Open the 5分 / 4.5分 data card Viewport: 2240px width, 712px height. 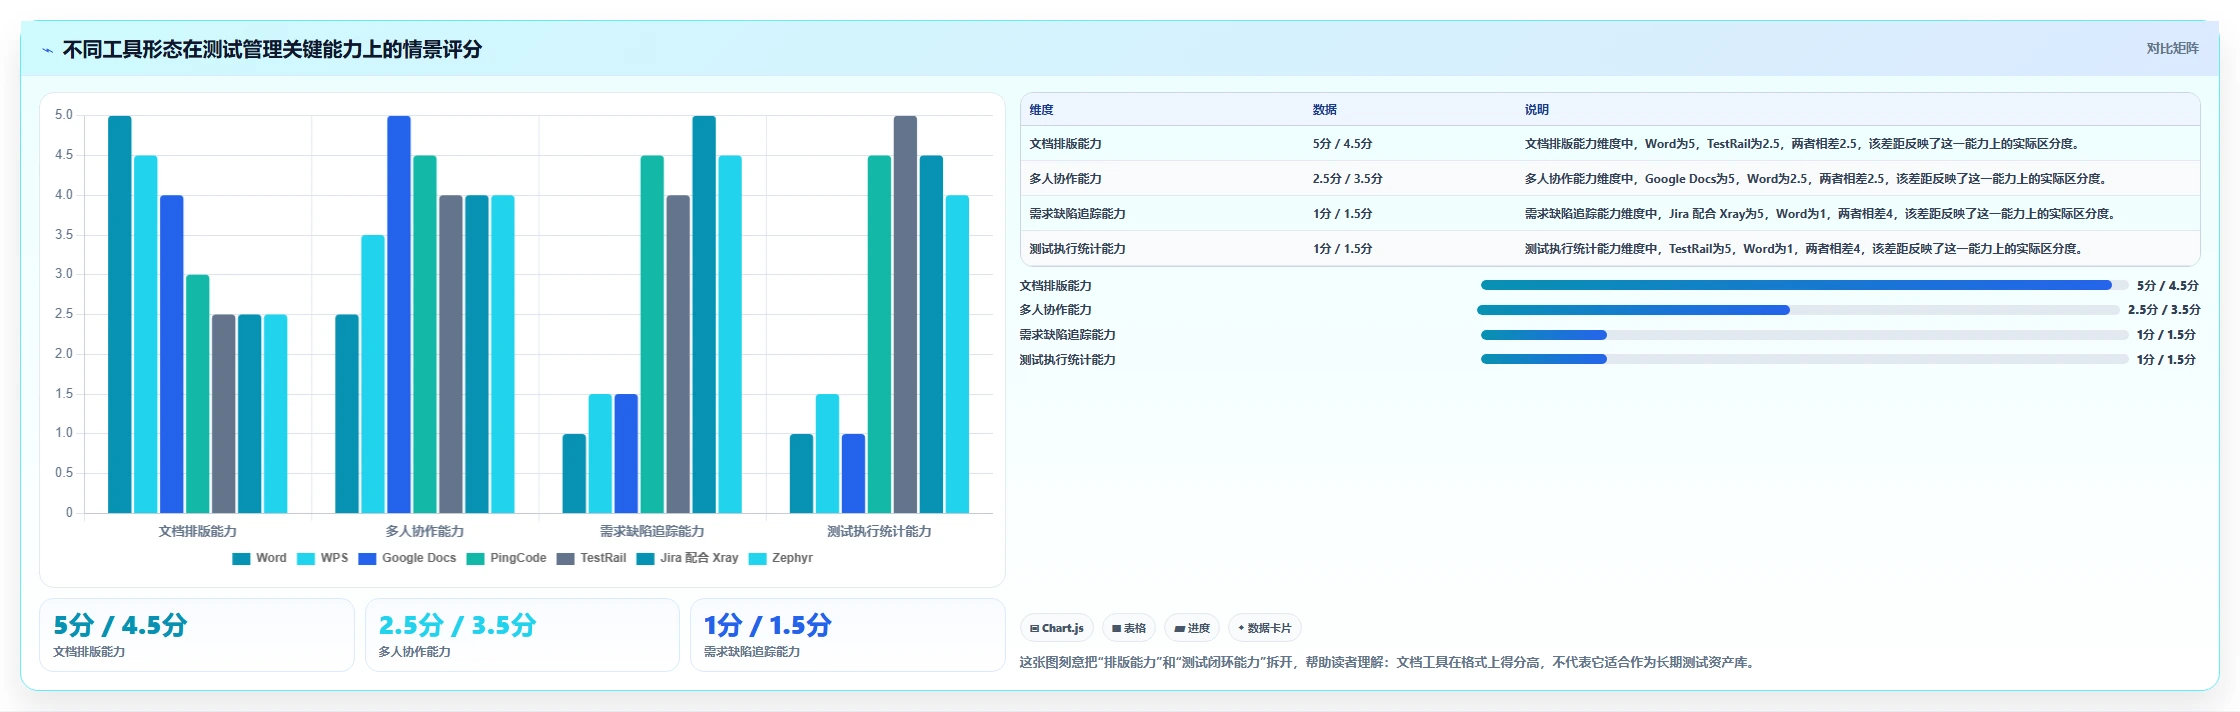[197, 635]
